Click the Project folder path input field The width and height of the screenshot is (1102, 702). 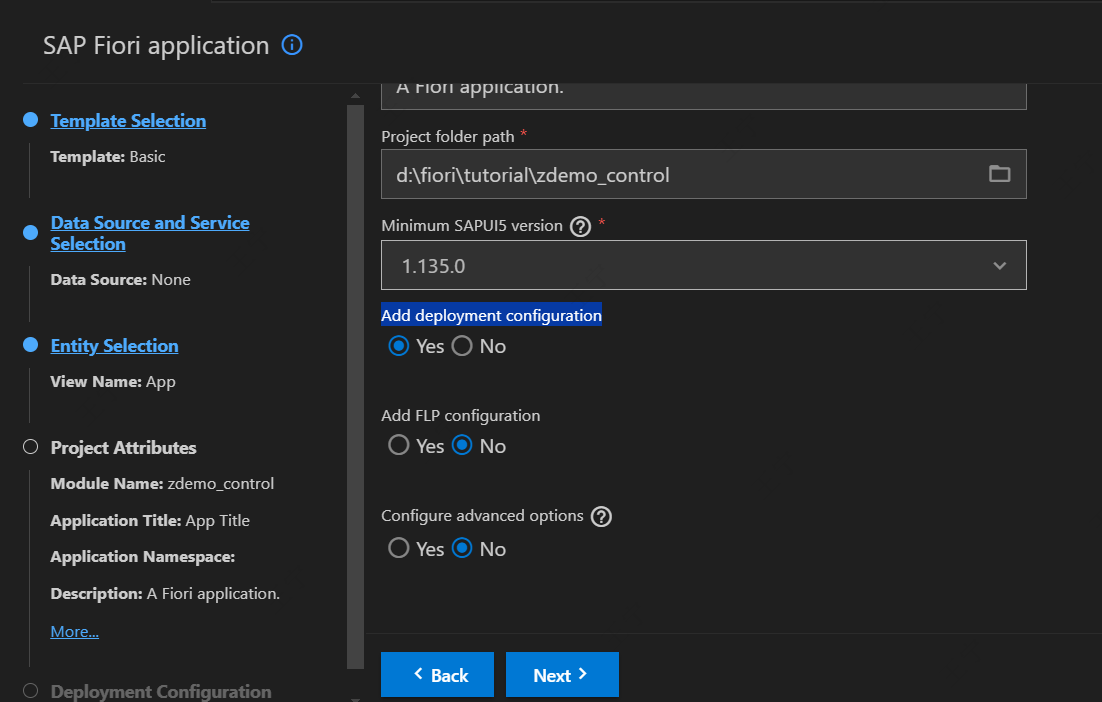[680, 175]
